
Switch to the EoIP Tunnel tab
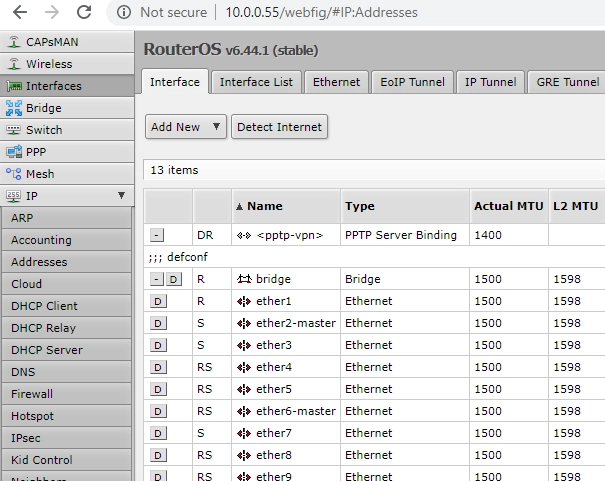(412, 82)
